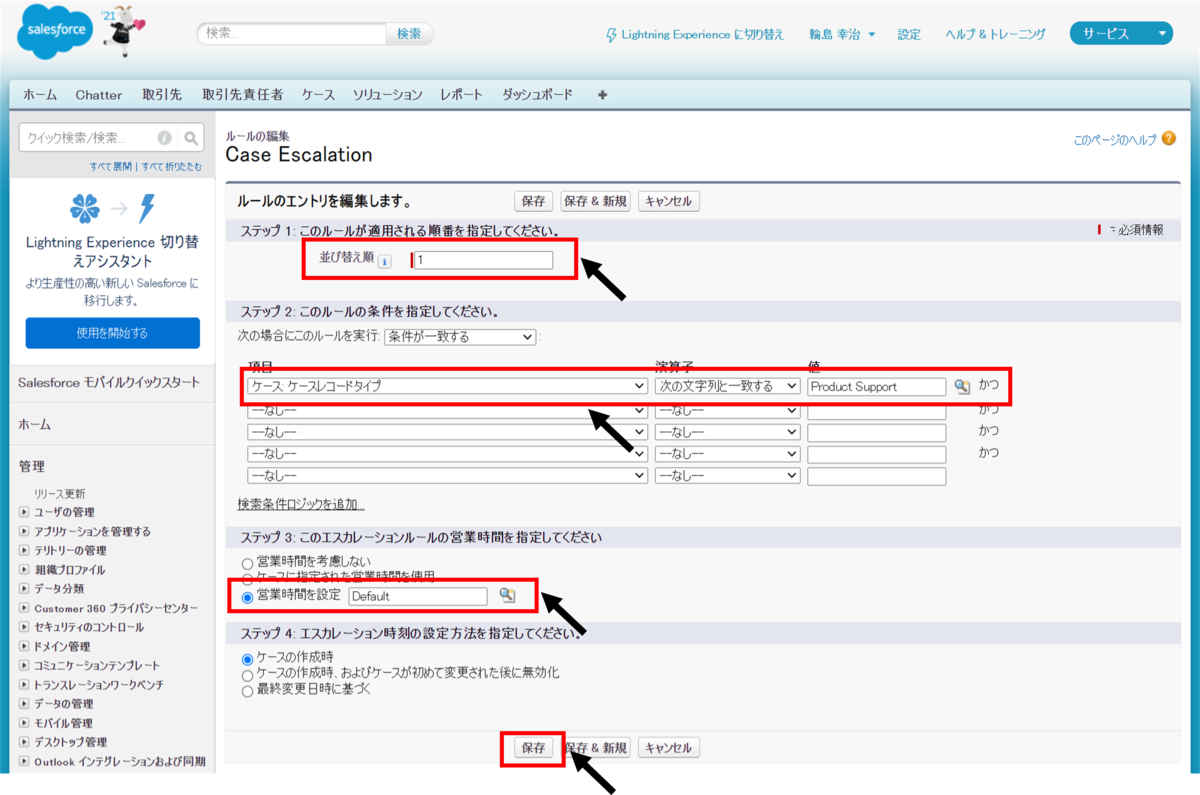Click the Salesforce cloud logo

point(56,33)
